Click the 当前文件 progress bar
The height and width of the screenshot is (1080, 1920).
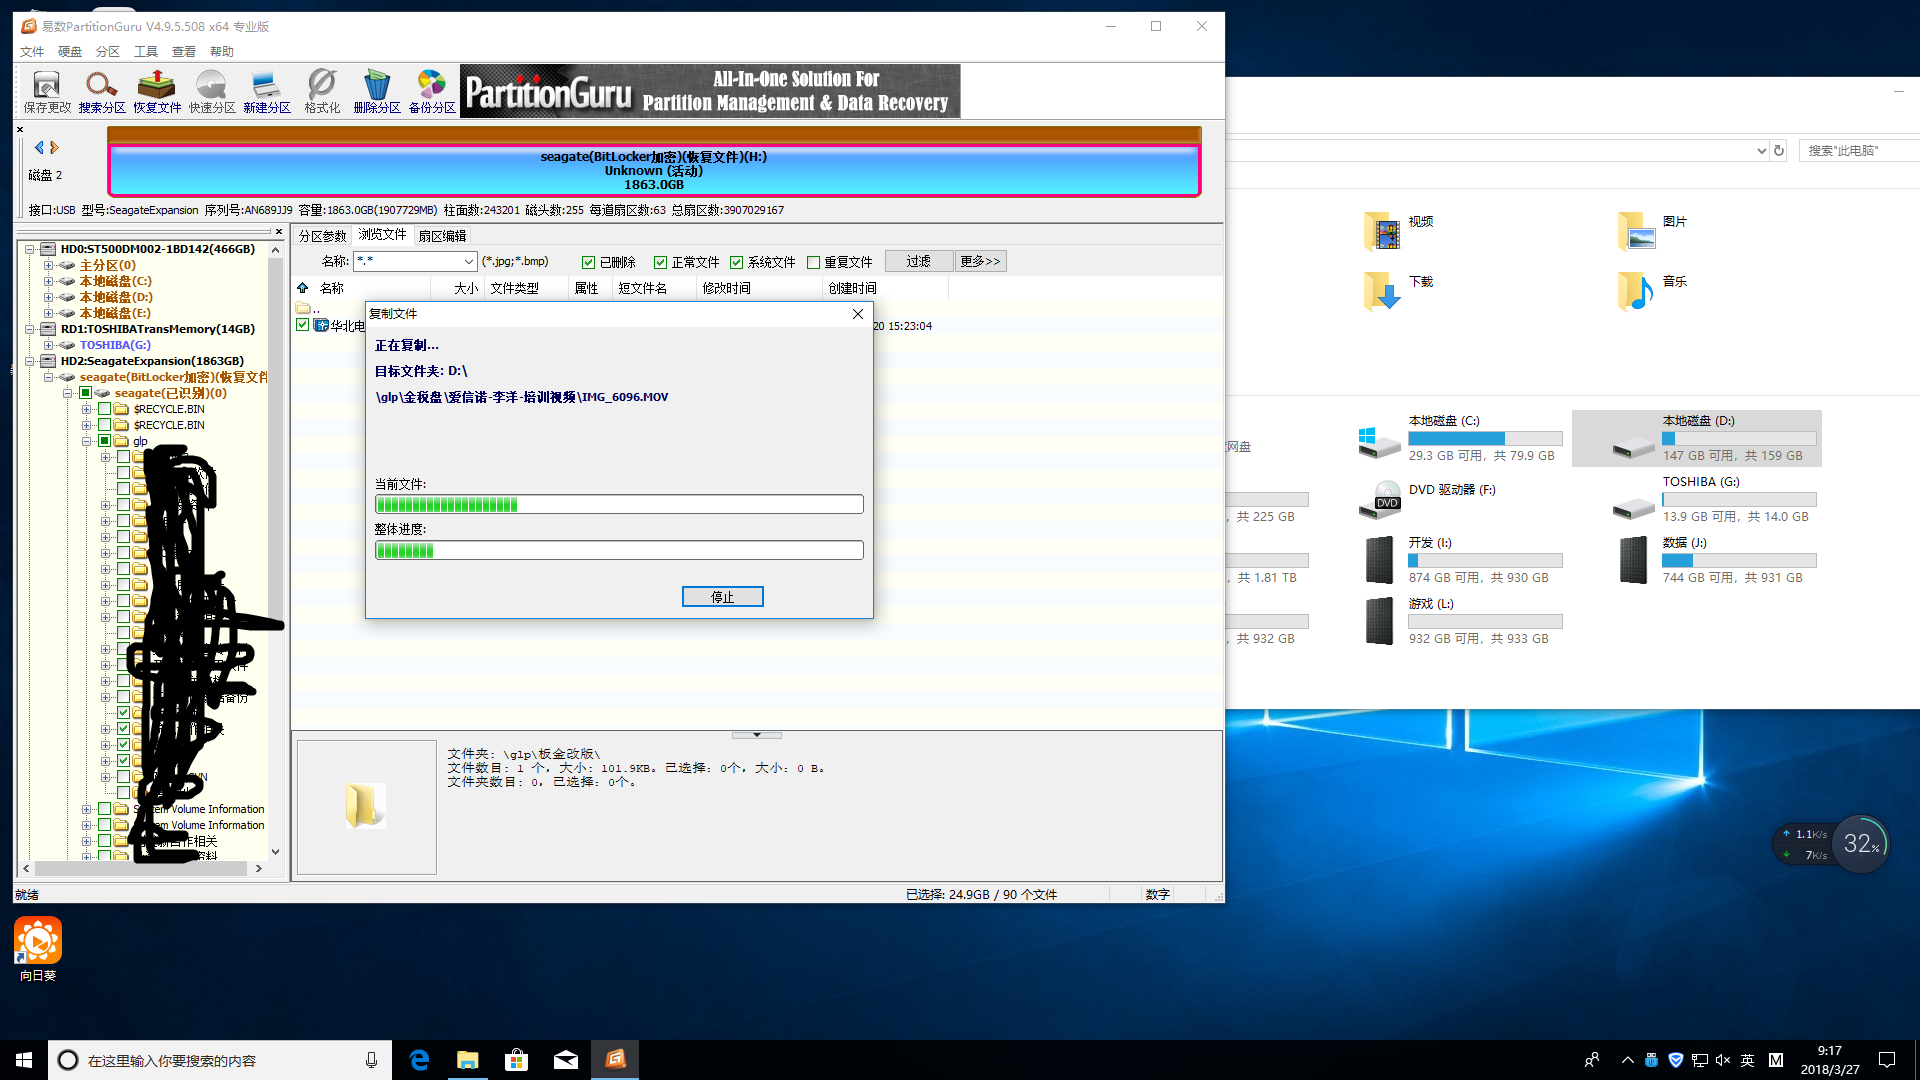(x=619, y=505)
